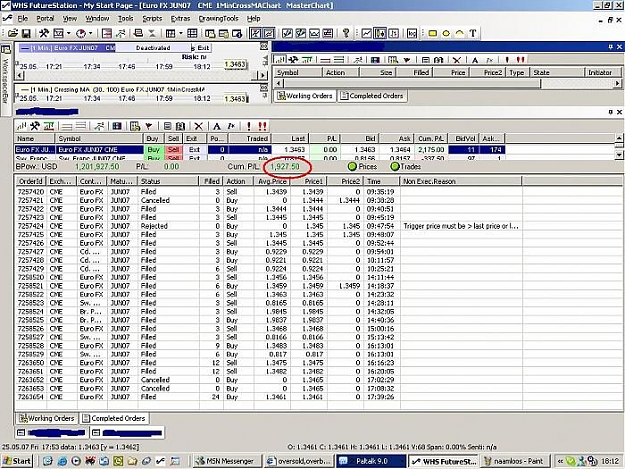The width and height of the screenshot is (625, 469).
Task: Click the X delete icon in upper-right panel toolbar
Action: 457,60
